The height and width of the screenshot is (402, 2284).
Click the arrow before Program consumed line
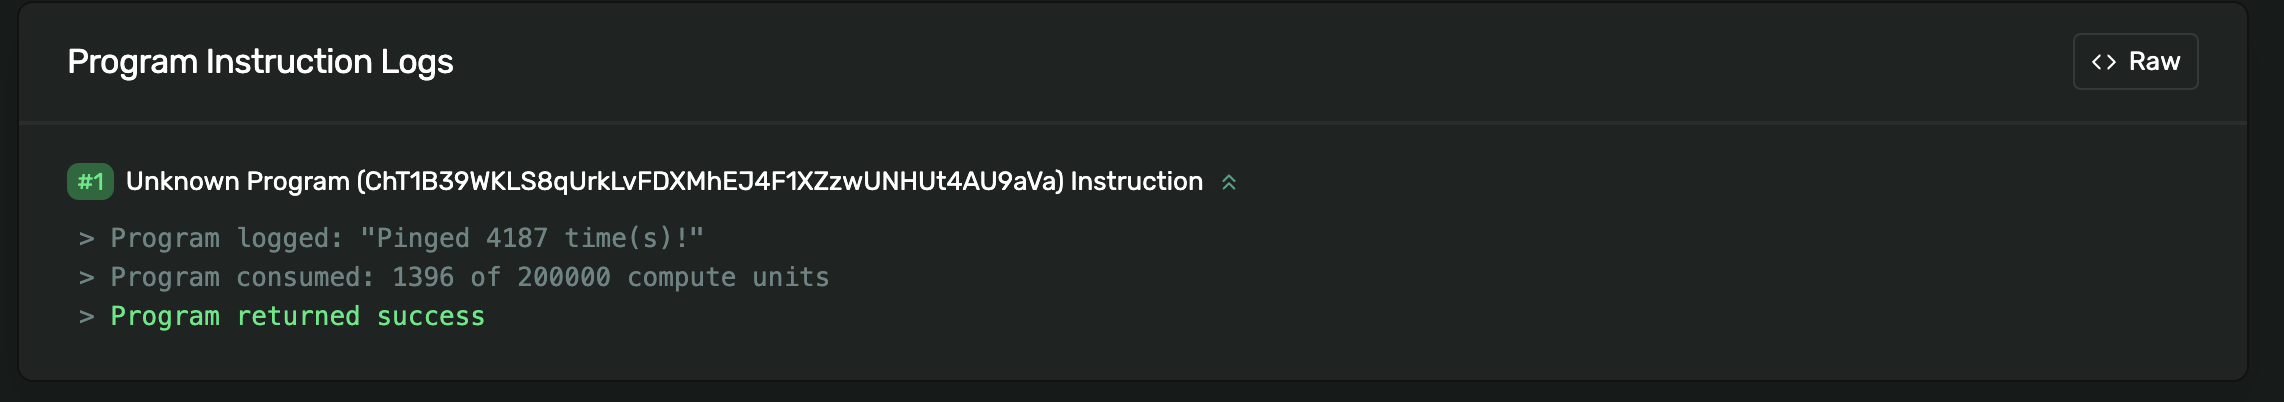tap(87, 277)
